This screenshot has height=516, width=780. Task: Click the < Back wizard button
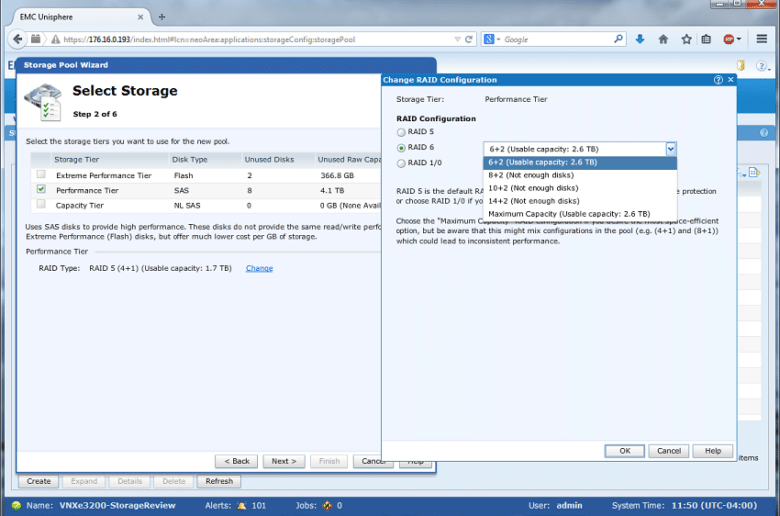coord(236,461)
